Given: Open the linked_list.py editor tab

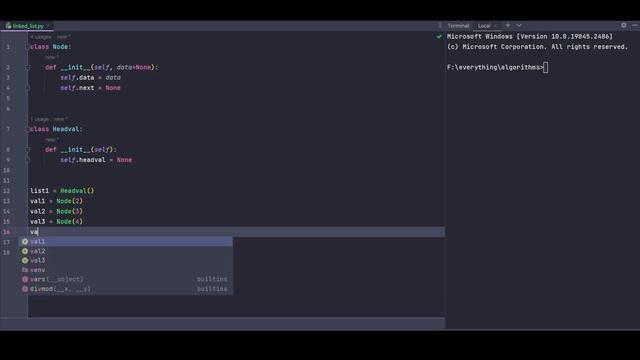Looking at the screenshot, I should click(27, 26).
